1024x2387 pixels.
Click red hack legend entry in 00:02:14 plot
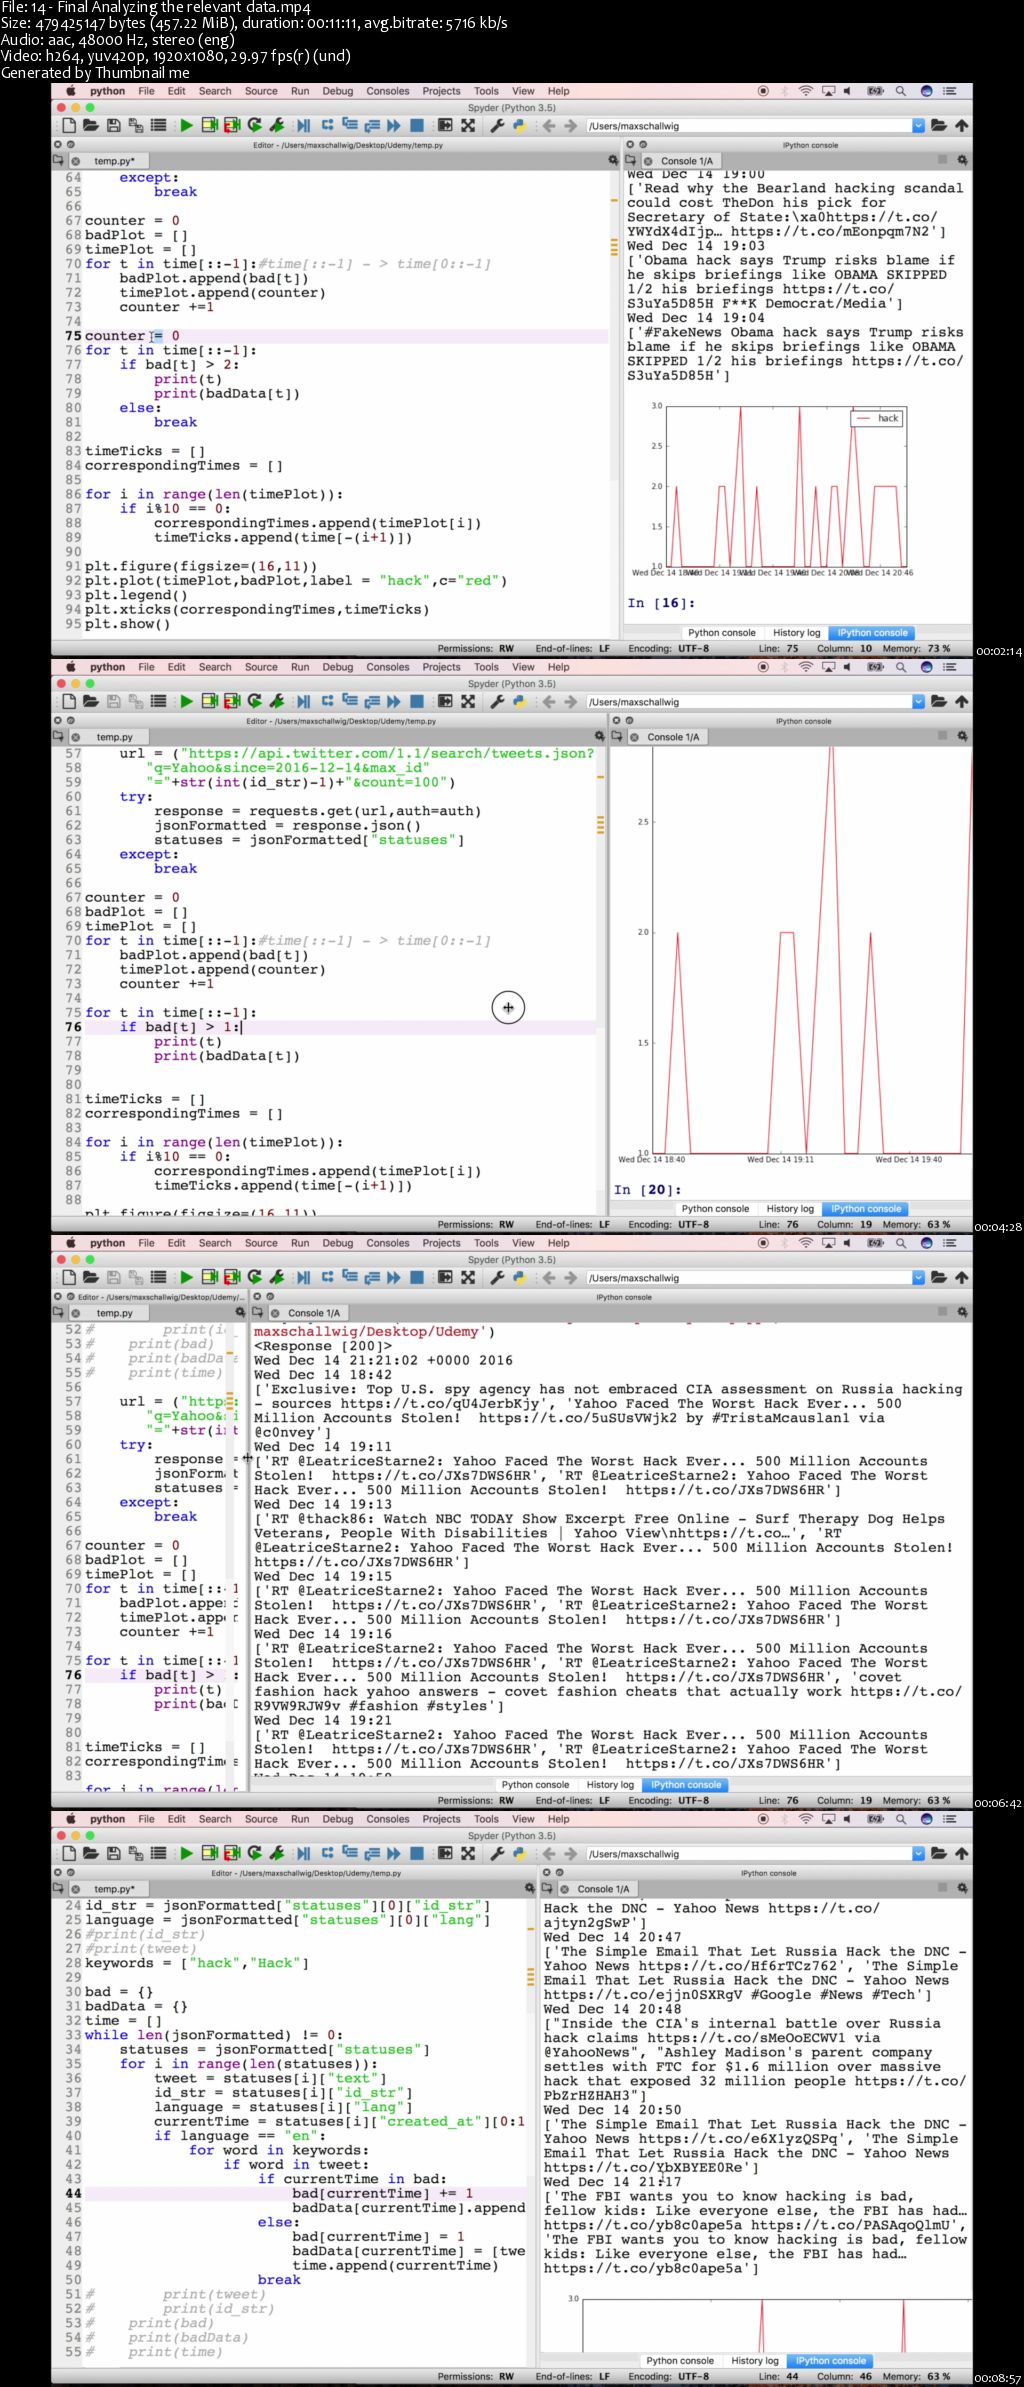[877, 418]
